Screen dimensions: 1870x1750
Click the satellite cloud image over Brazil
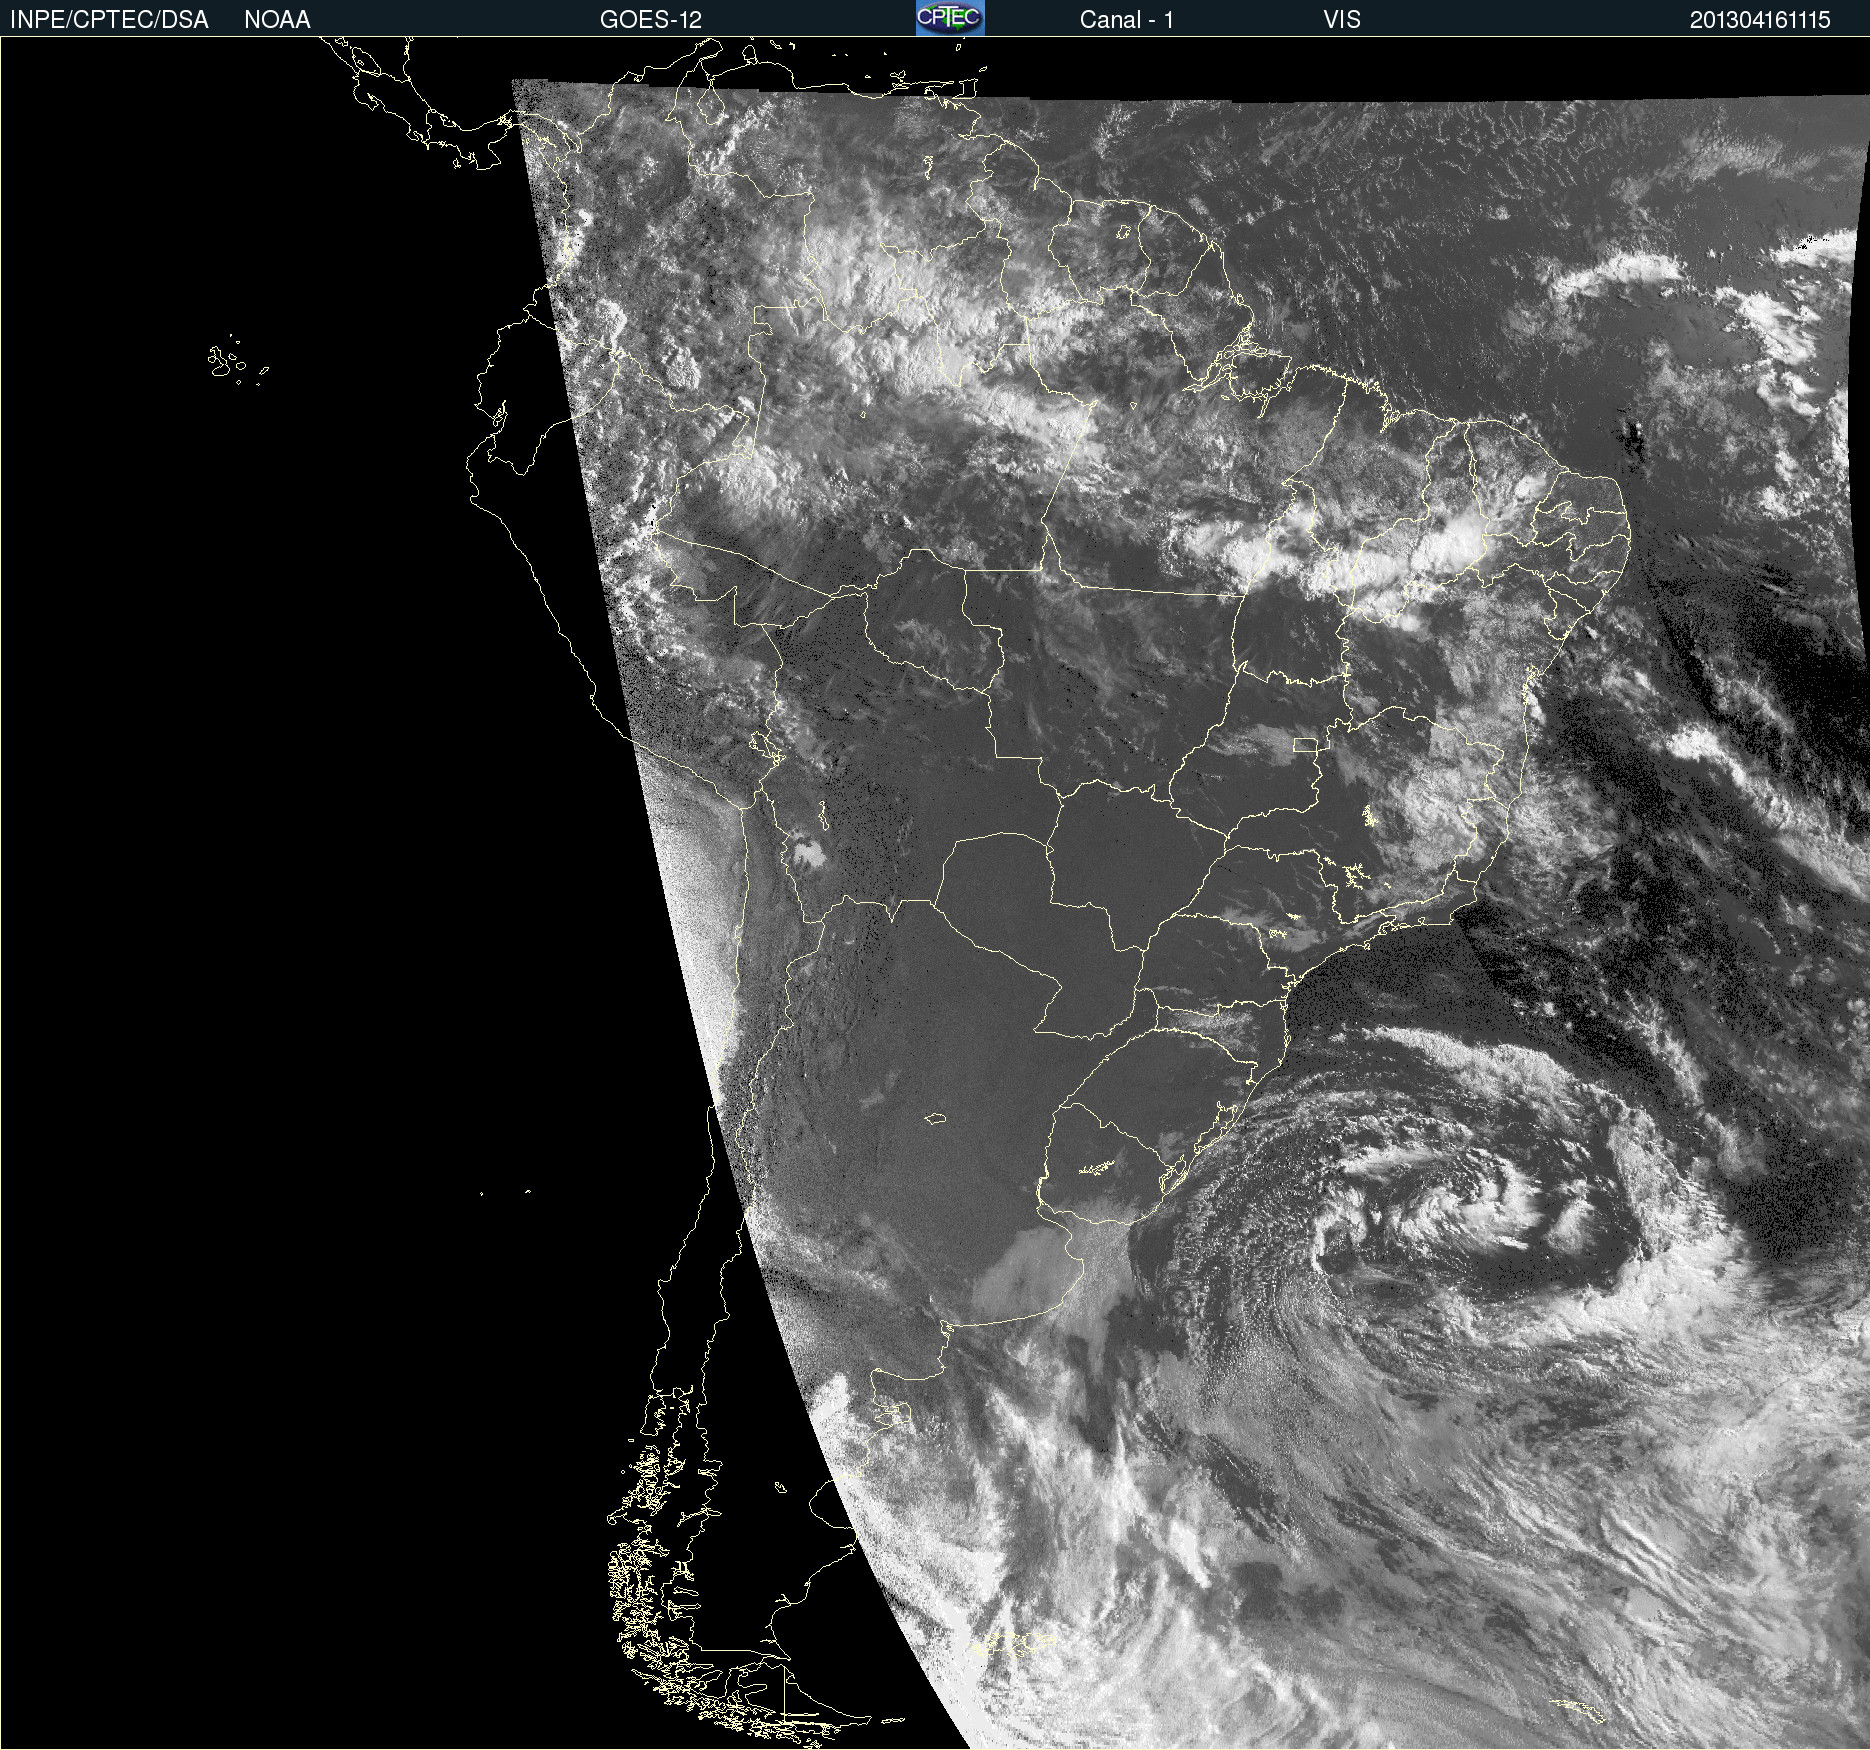935,893
